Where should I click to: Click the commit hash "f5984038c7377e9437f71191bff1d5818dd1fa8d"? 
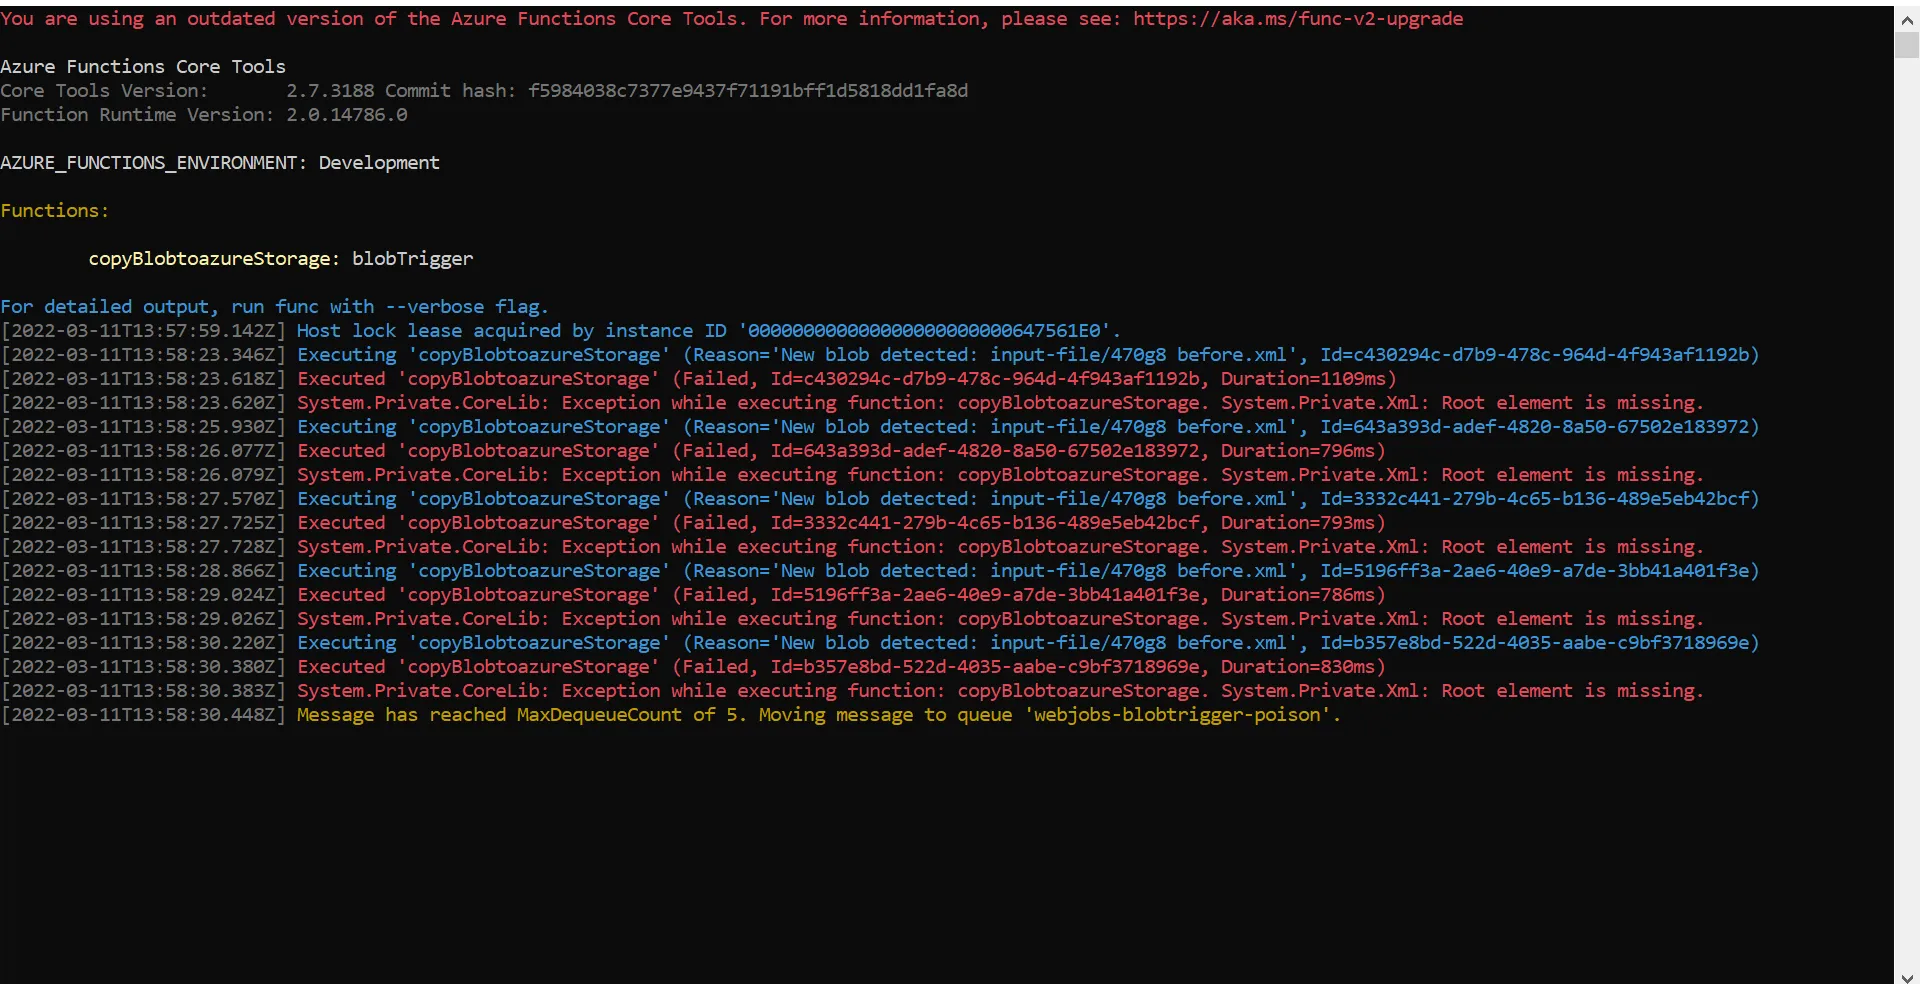[x=748, y=91]
